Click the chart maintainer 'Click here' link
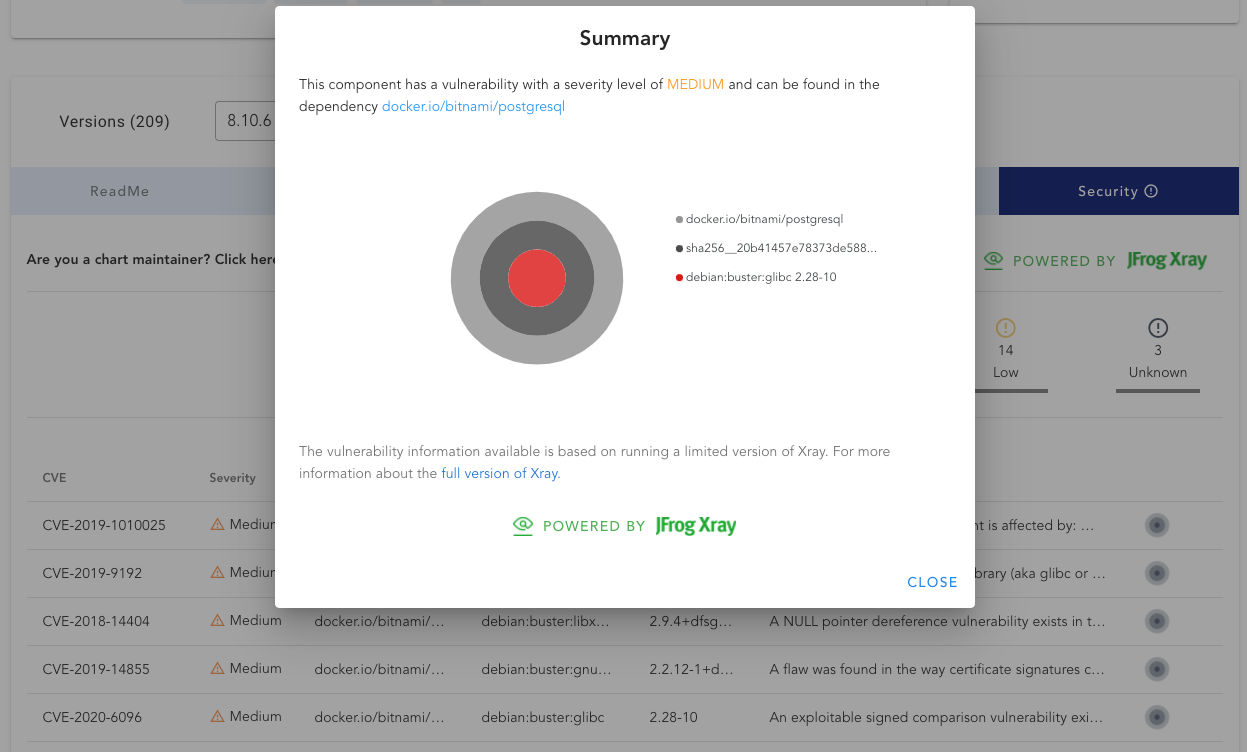Image resolution: width=1247 pixels, height=752 pixels. 245,259
